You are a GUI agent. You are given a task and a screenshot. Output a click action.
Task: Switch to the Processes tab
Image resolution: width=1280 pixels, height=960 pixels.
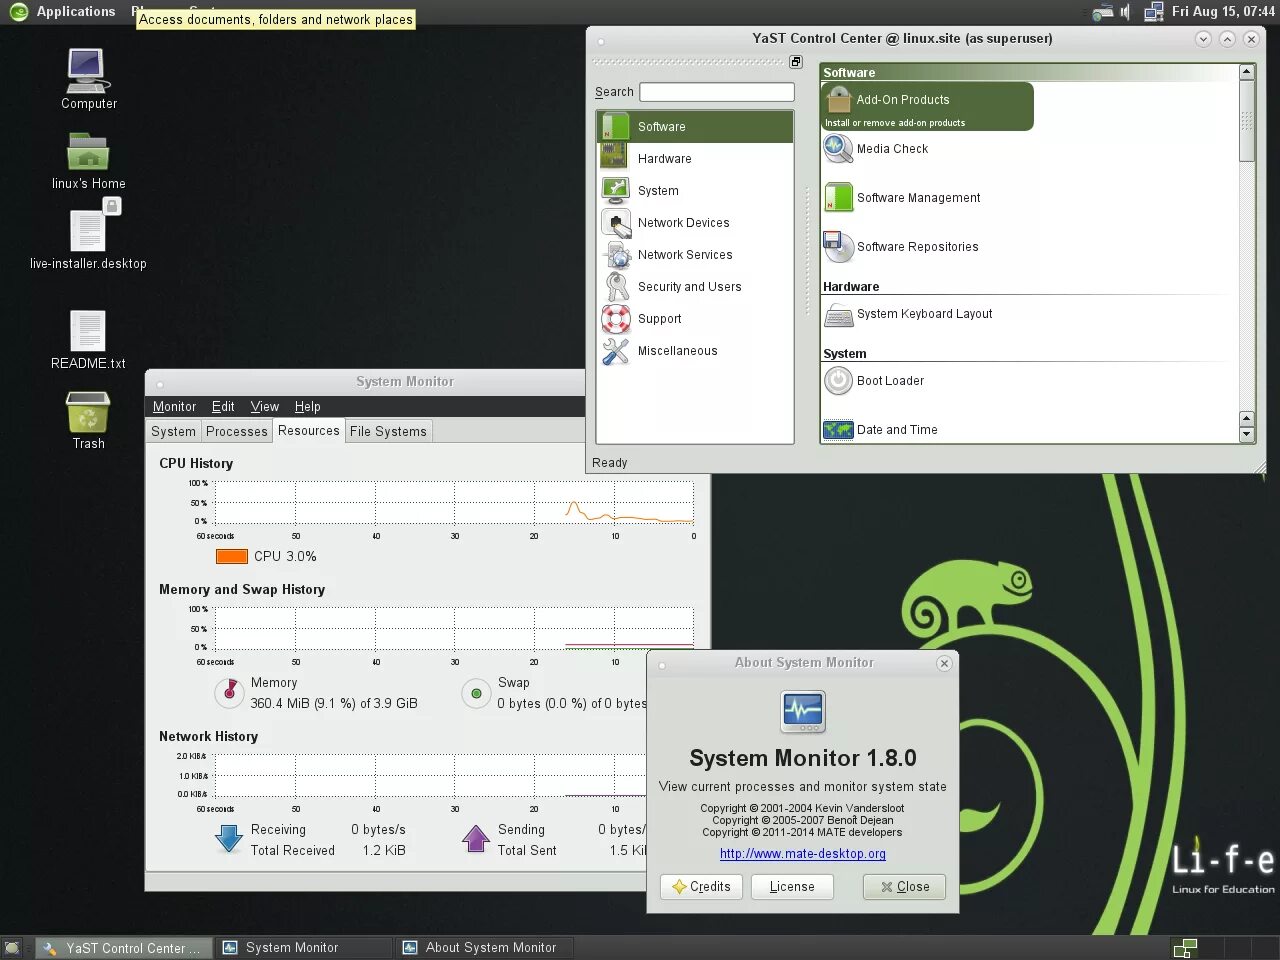tap(237, 432)
